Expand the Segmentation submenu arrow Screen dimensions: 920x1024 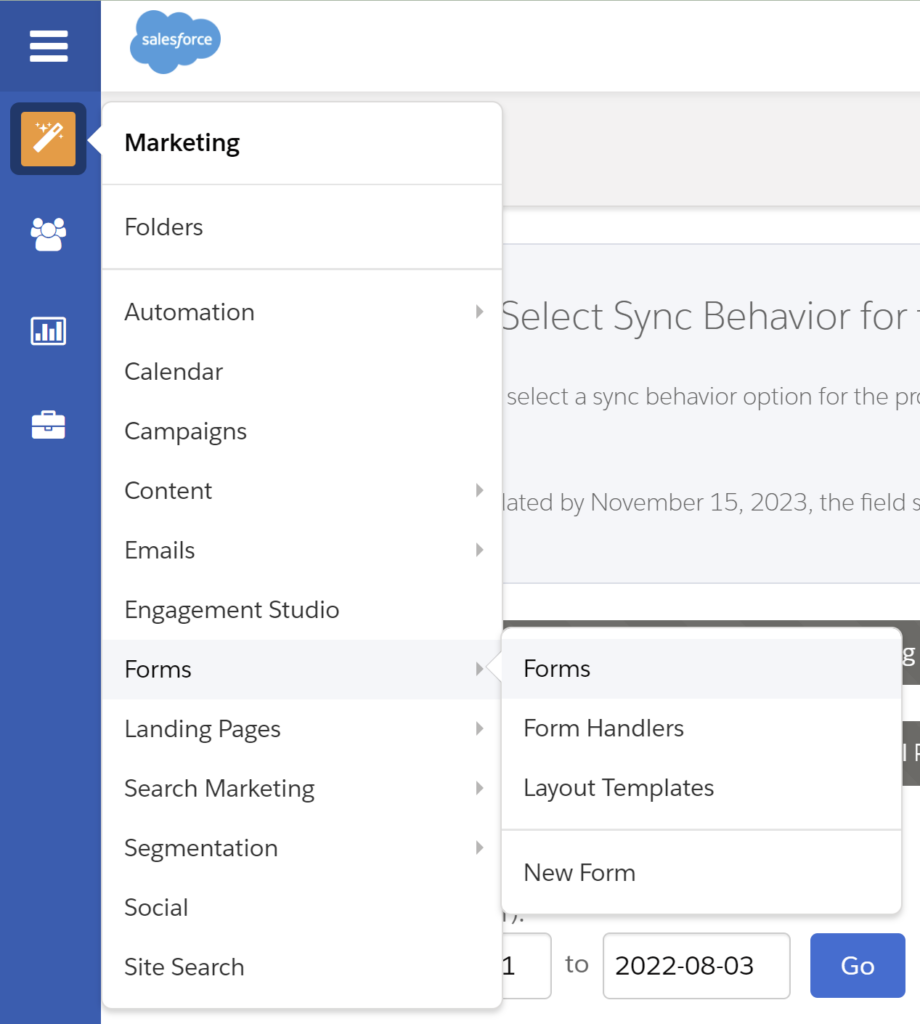point(479,848)
